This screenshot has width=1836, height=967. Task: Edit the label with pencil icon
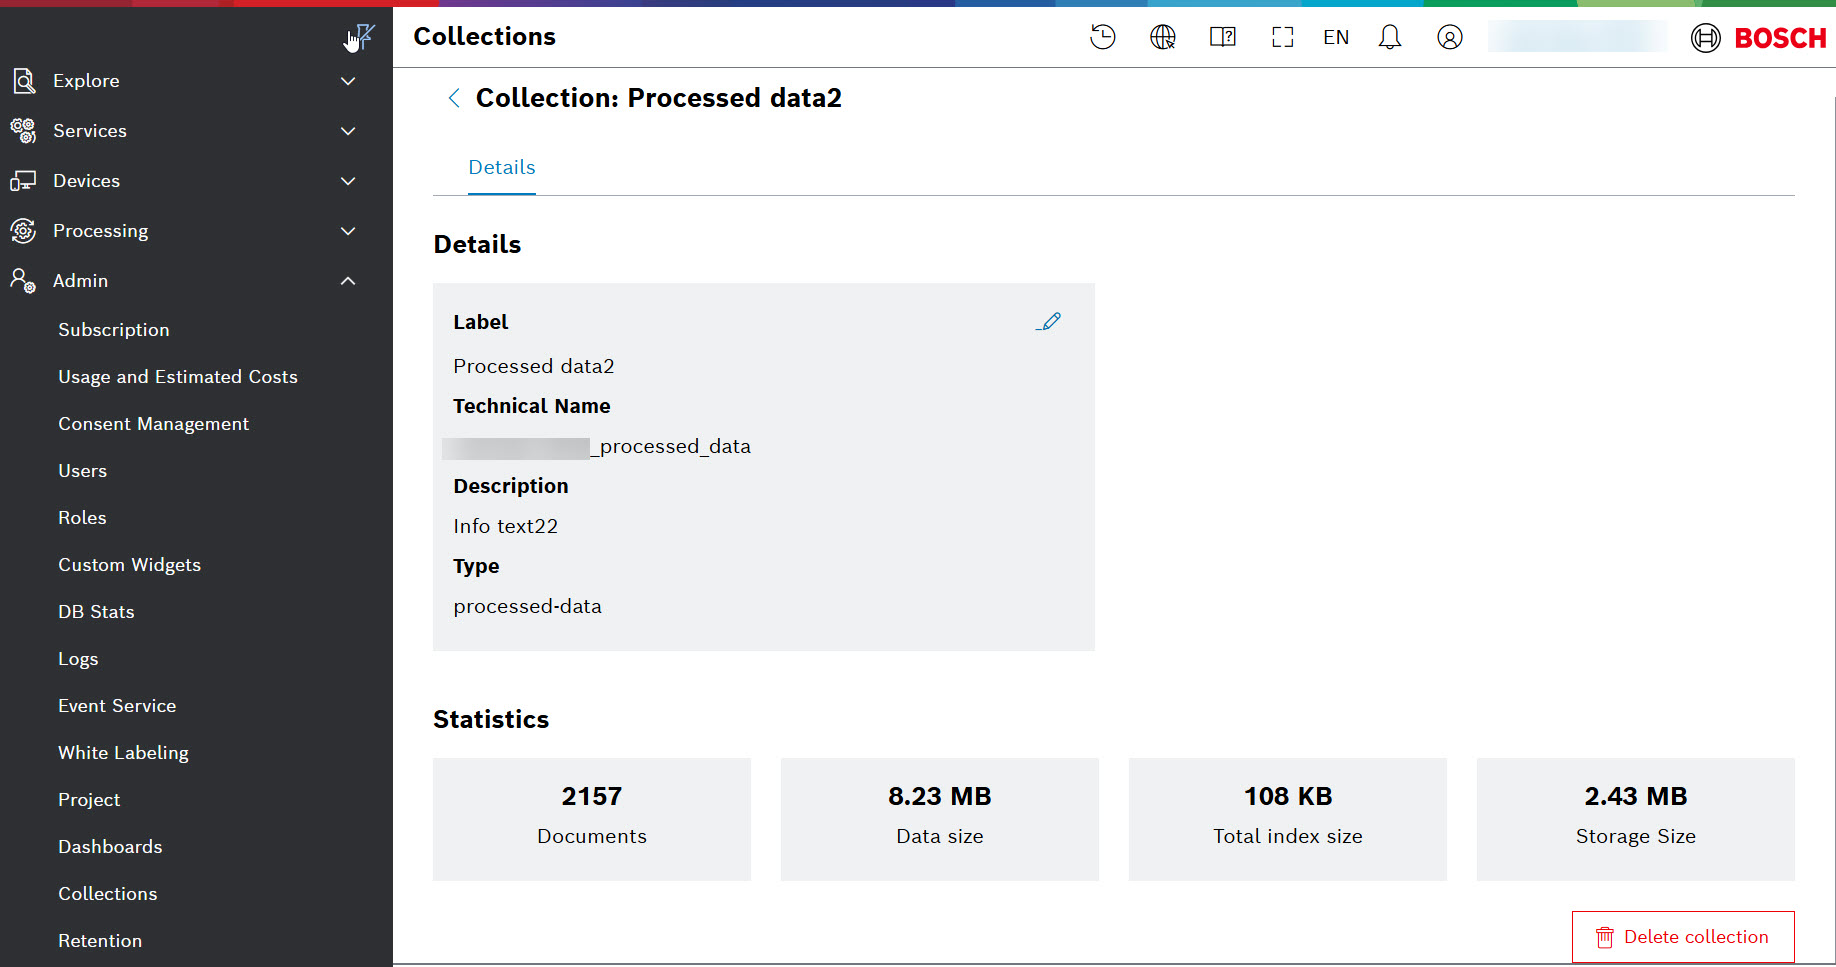[x=1048, y=322]
